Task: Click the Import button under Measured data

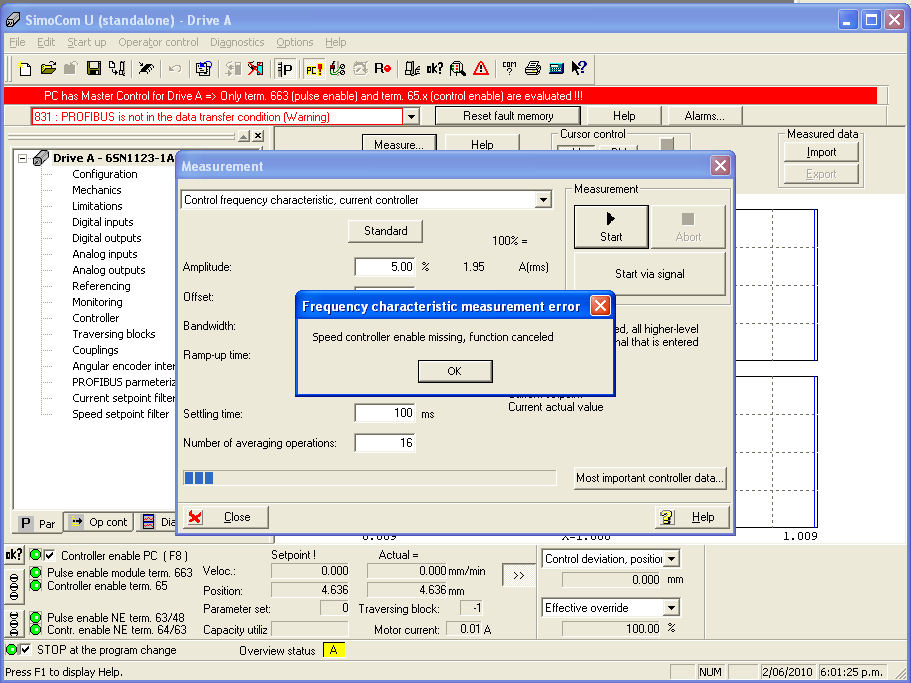Action: [x=821, y=152]
